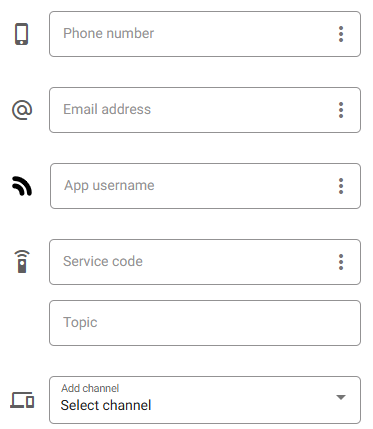
Task: Open the Phone number options menu
Action: tap(341, 34)
